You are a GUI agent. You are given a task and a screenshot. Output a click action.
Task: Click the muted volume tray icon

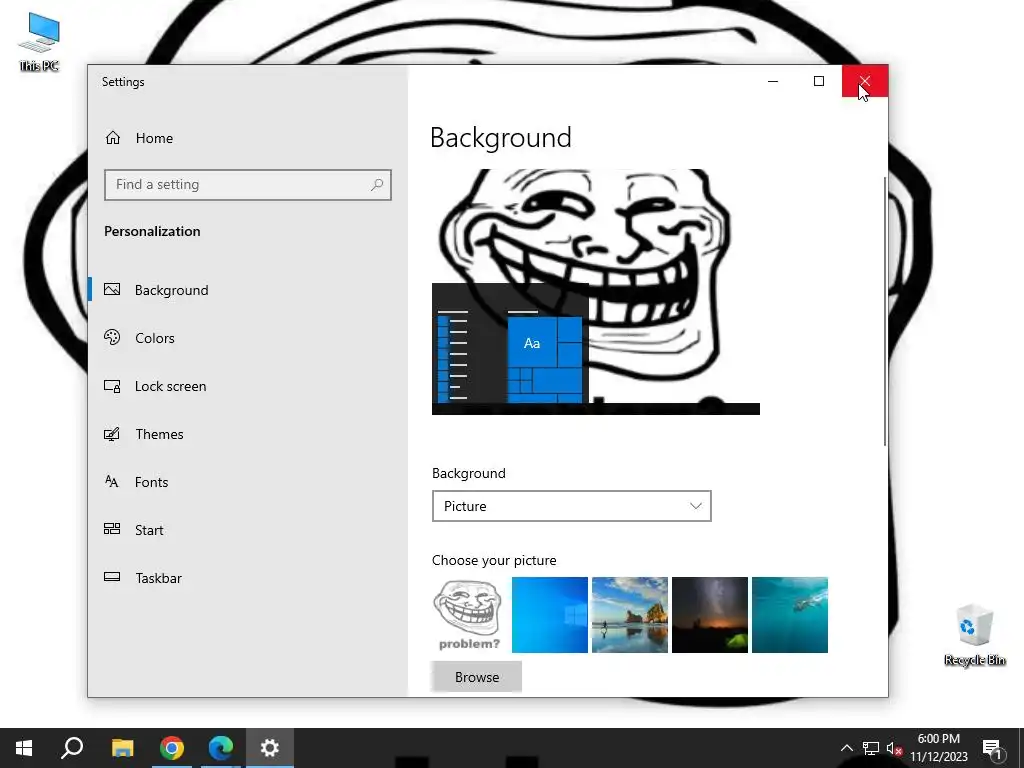(x=894, y=748)
